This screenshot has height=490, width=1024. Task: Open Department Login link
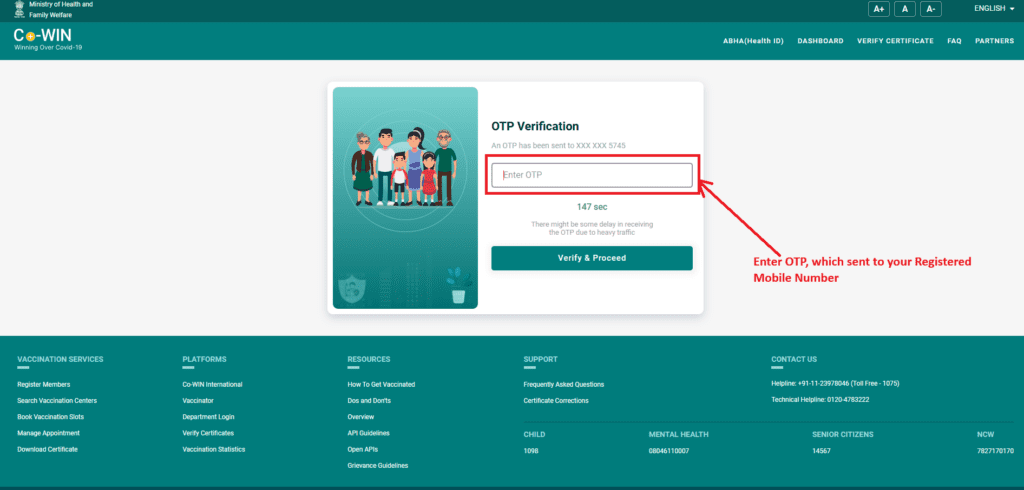pyautogui.click(x=208, y=417)
